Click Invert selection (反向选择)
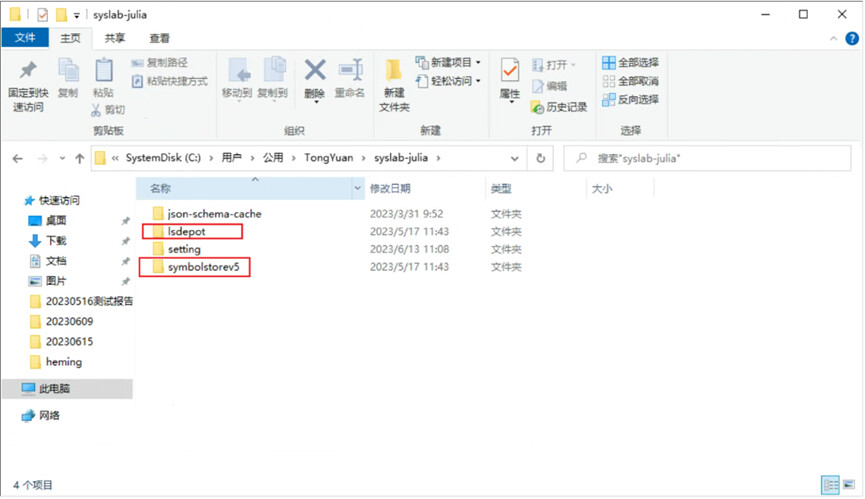Viewport: 865px width, 499px height. [x=631, y=100]
